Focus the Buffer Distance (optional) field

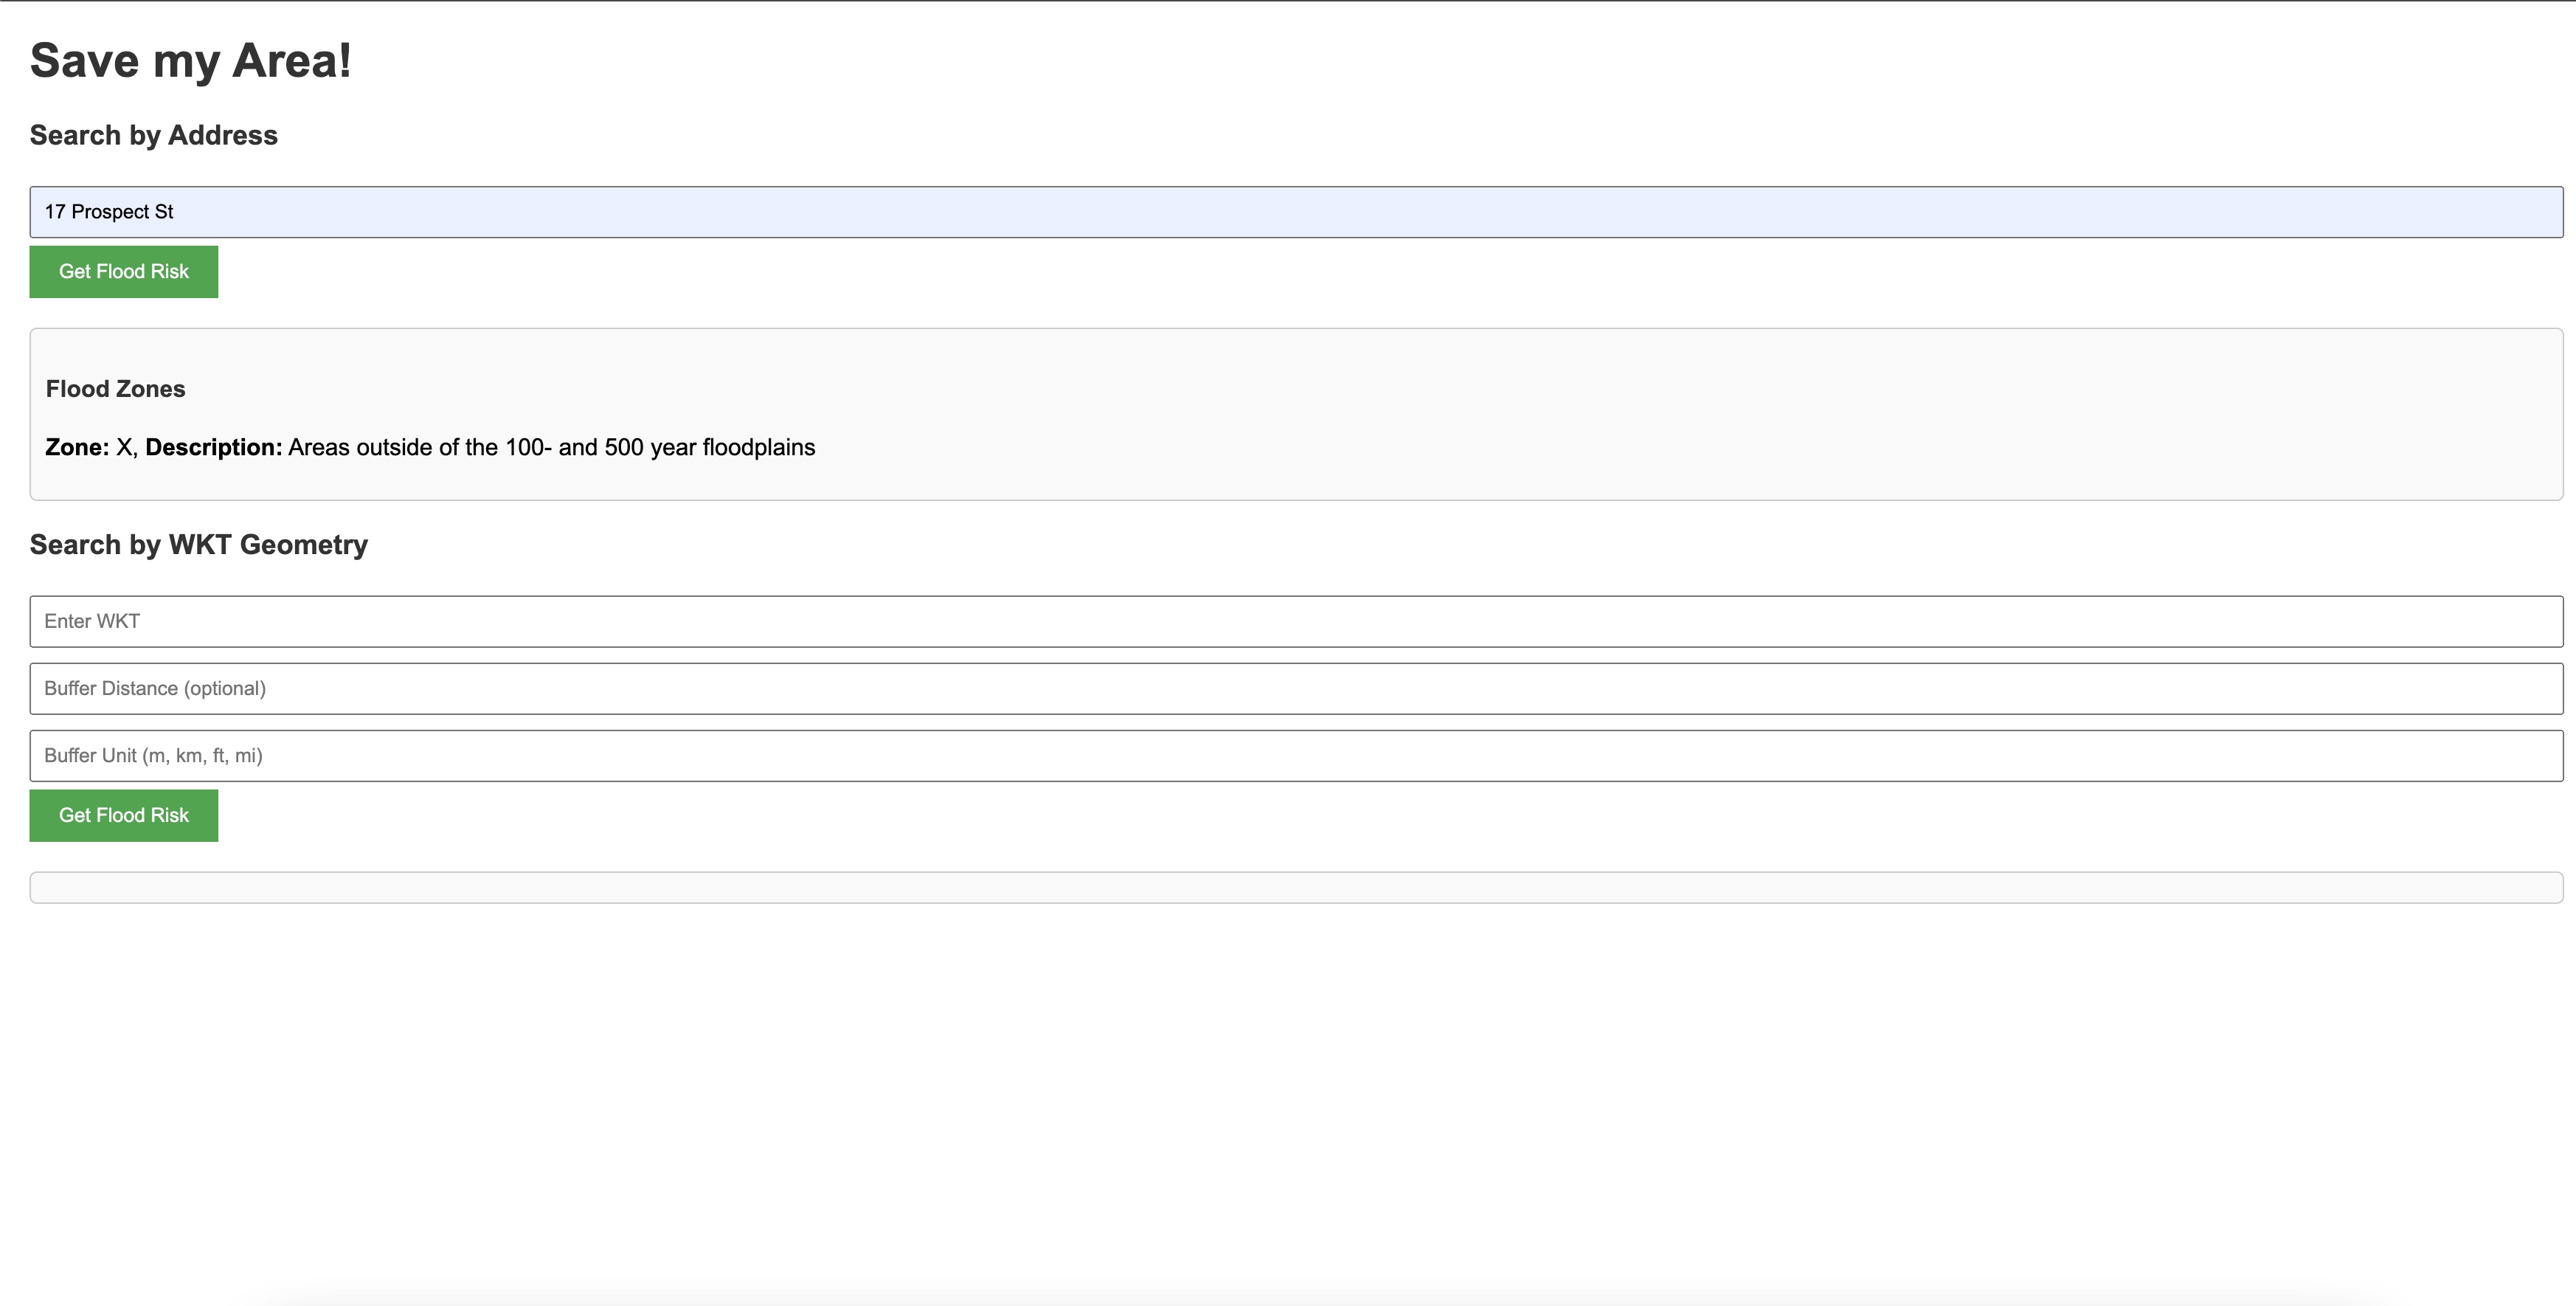pos(1296,688)
